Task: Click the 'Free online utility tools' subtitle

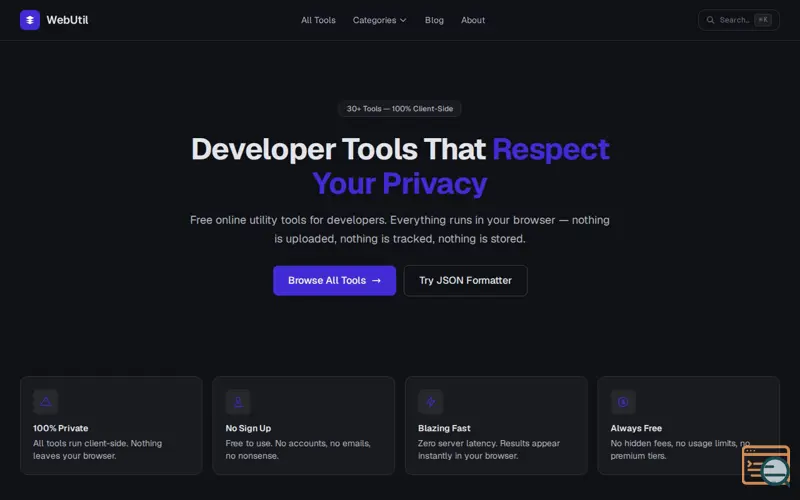Action: (x=399, y=229)
